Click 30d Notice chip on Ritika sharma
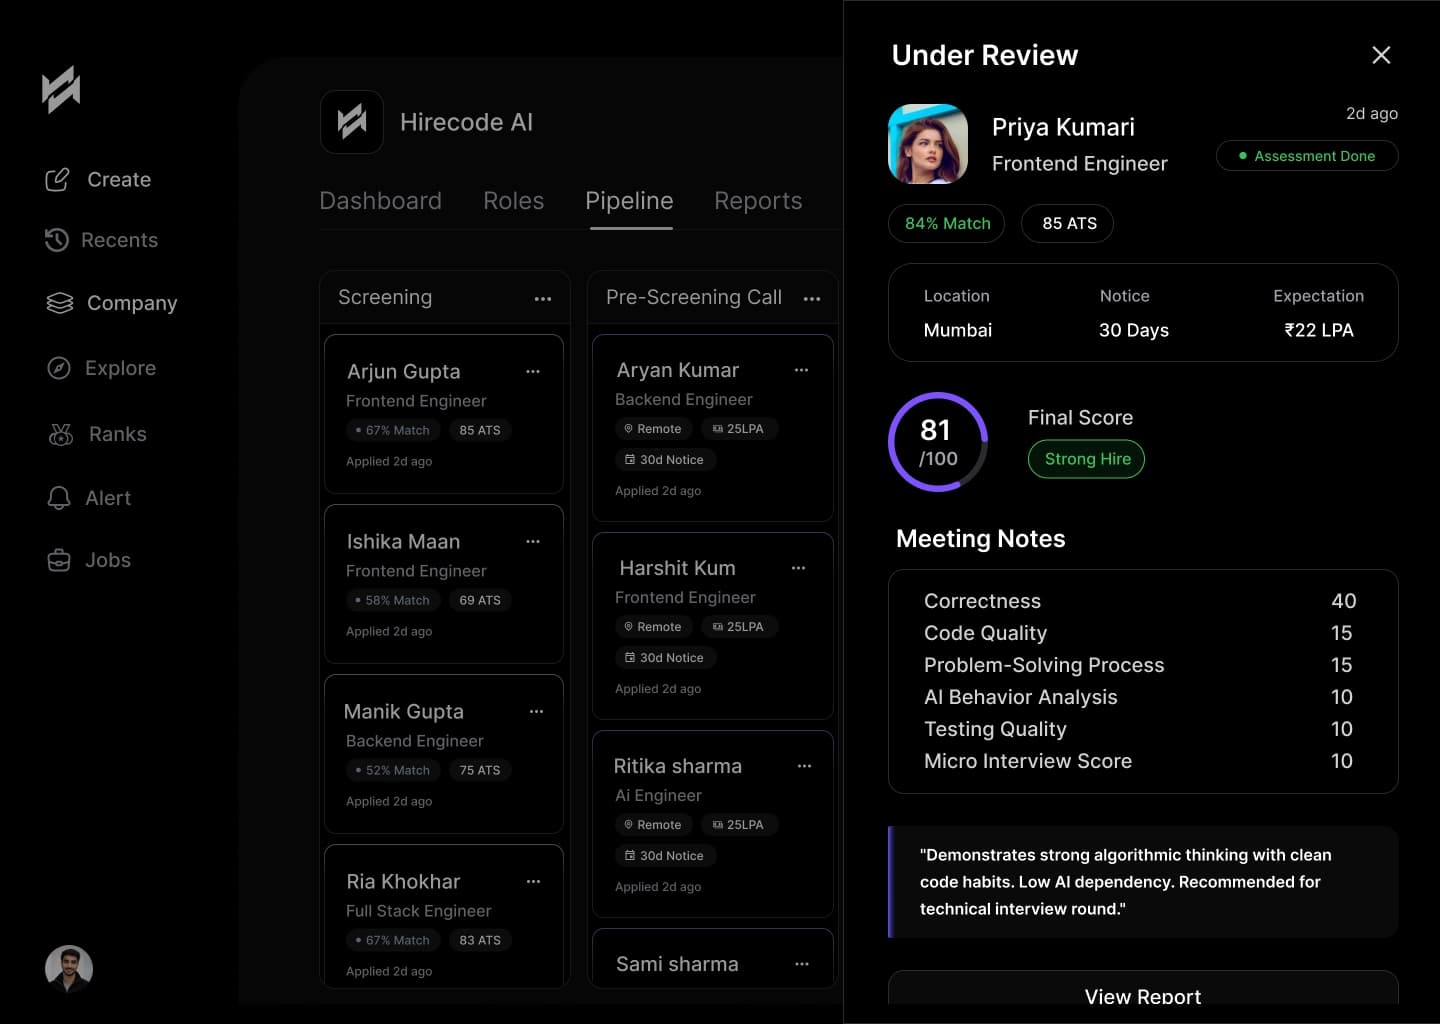Screen dimensions: 1440x1024 (665, 856)
